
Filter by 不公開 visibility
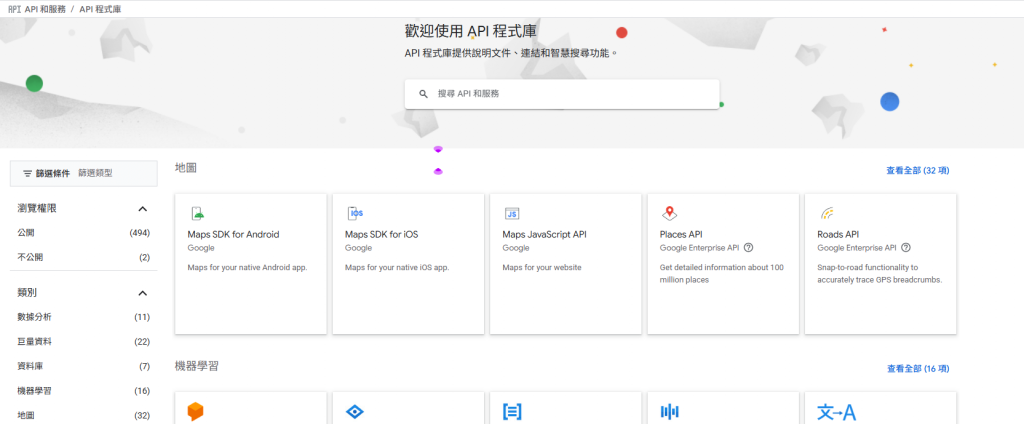[x=84, y=257]
